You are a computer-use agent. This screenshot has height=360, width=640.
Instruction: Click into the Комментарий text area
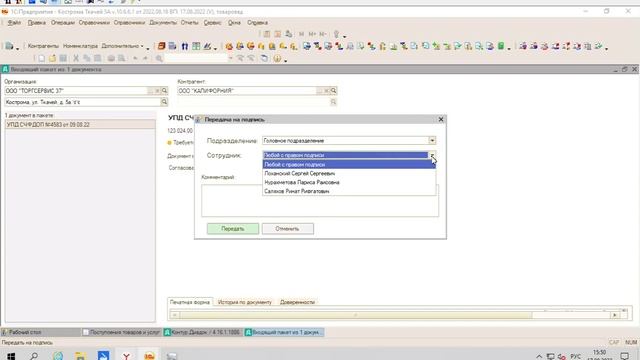[x=320, y=200]
